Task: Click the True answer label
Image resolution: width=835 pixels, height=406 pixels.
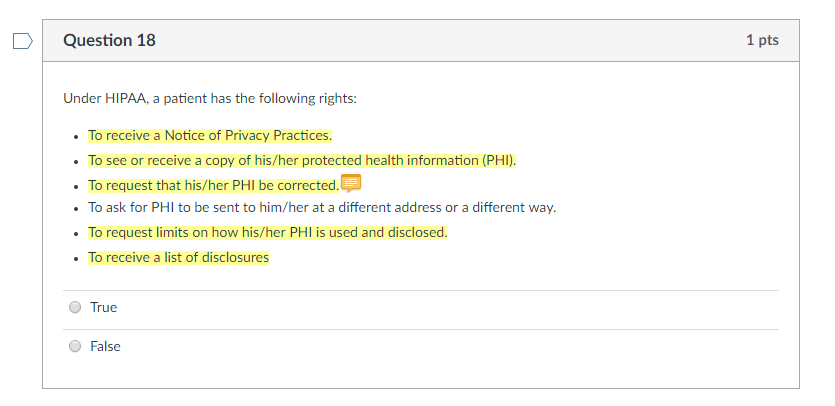Action: pyautogui.click(x=103, y=307)
